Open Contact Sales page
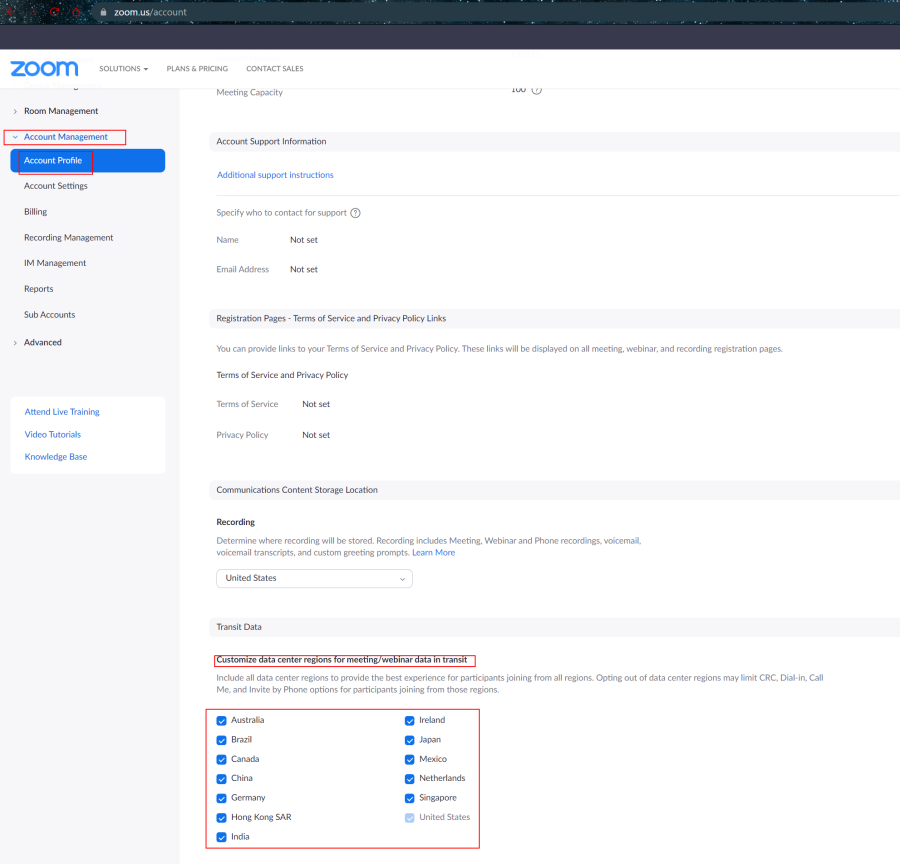Screen dimensions: 900x864 click(274, 68)
